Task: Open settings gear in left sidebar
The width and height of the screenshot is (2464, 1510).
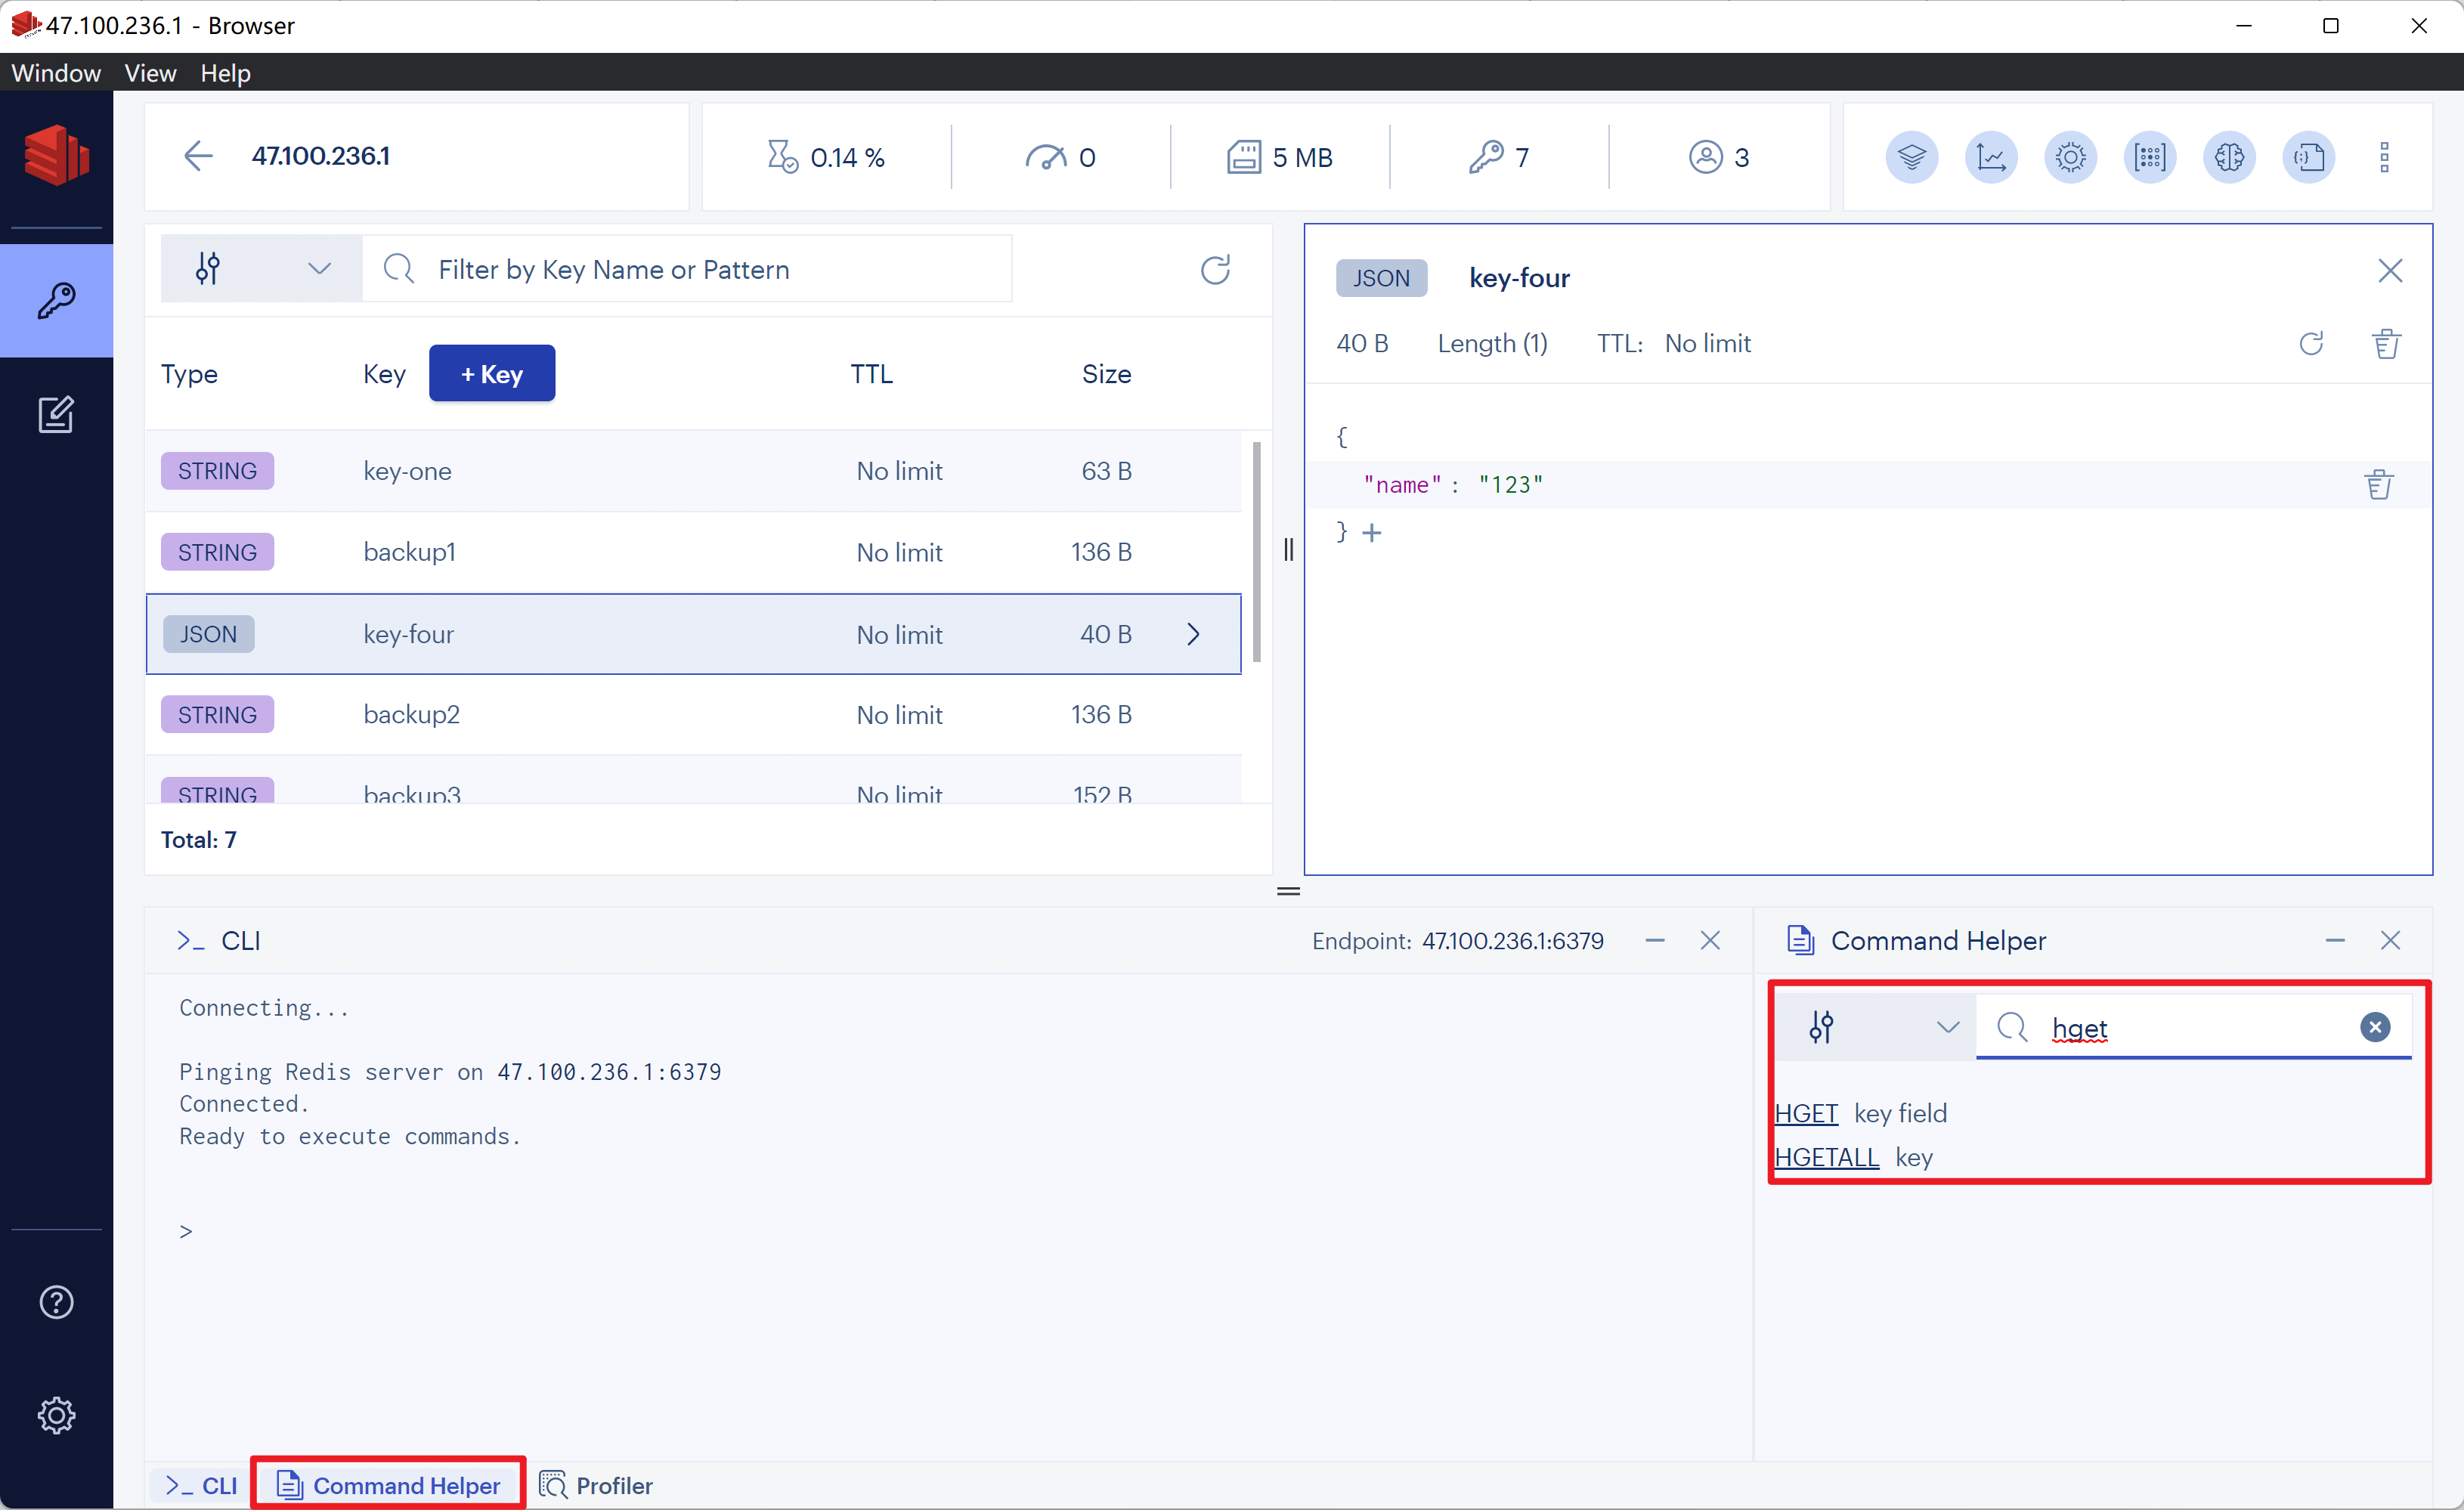Action: point(56,1415)
